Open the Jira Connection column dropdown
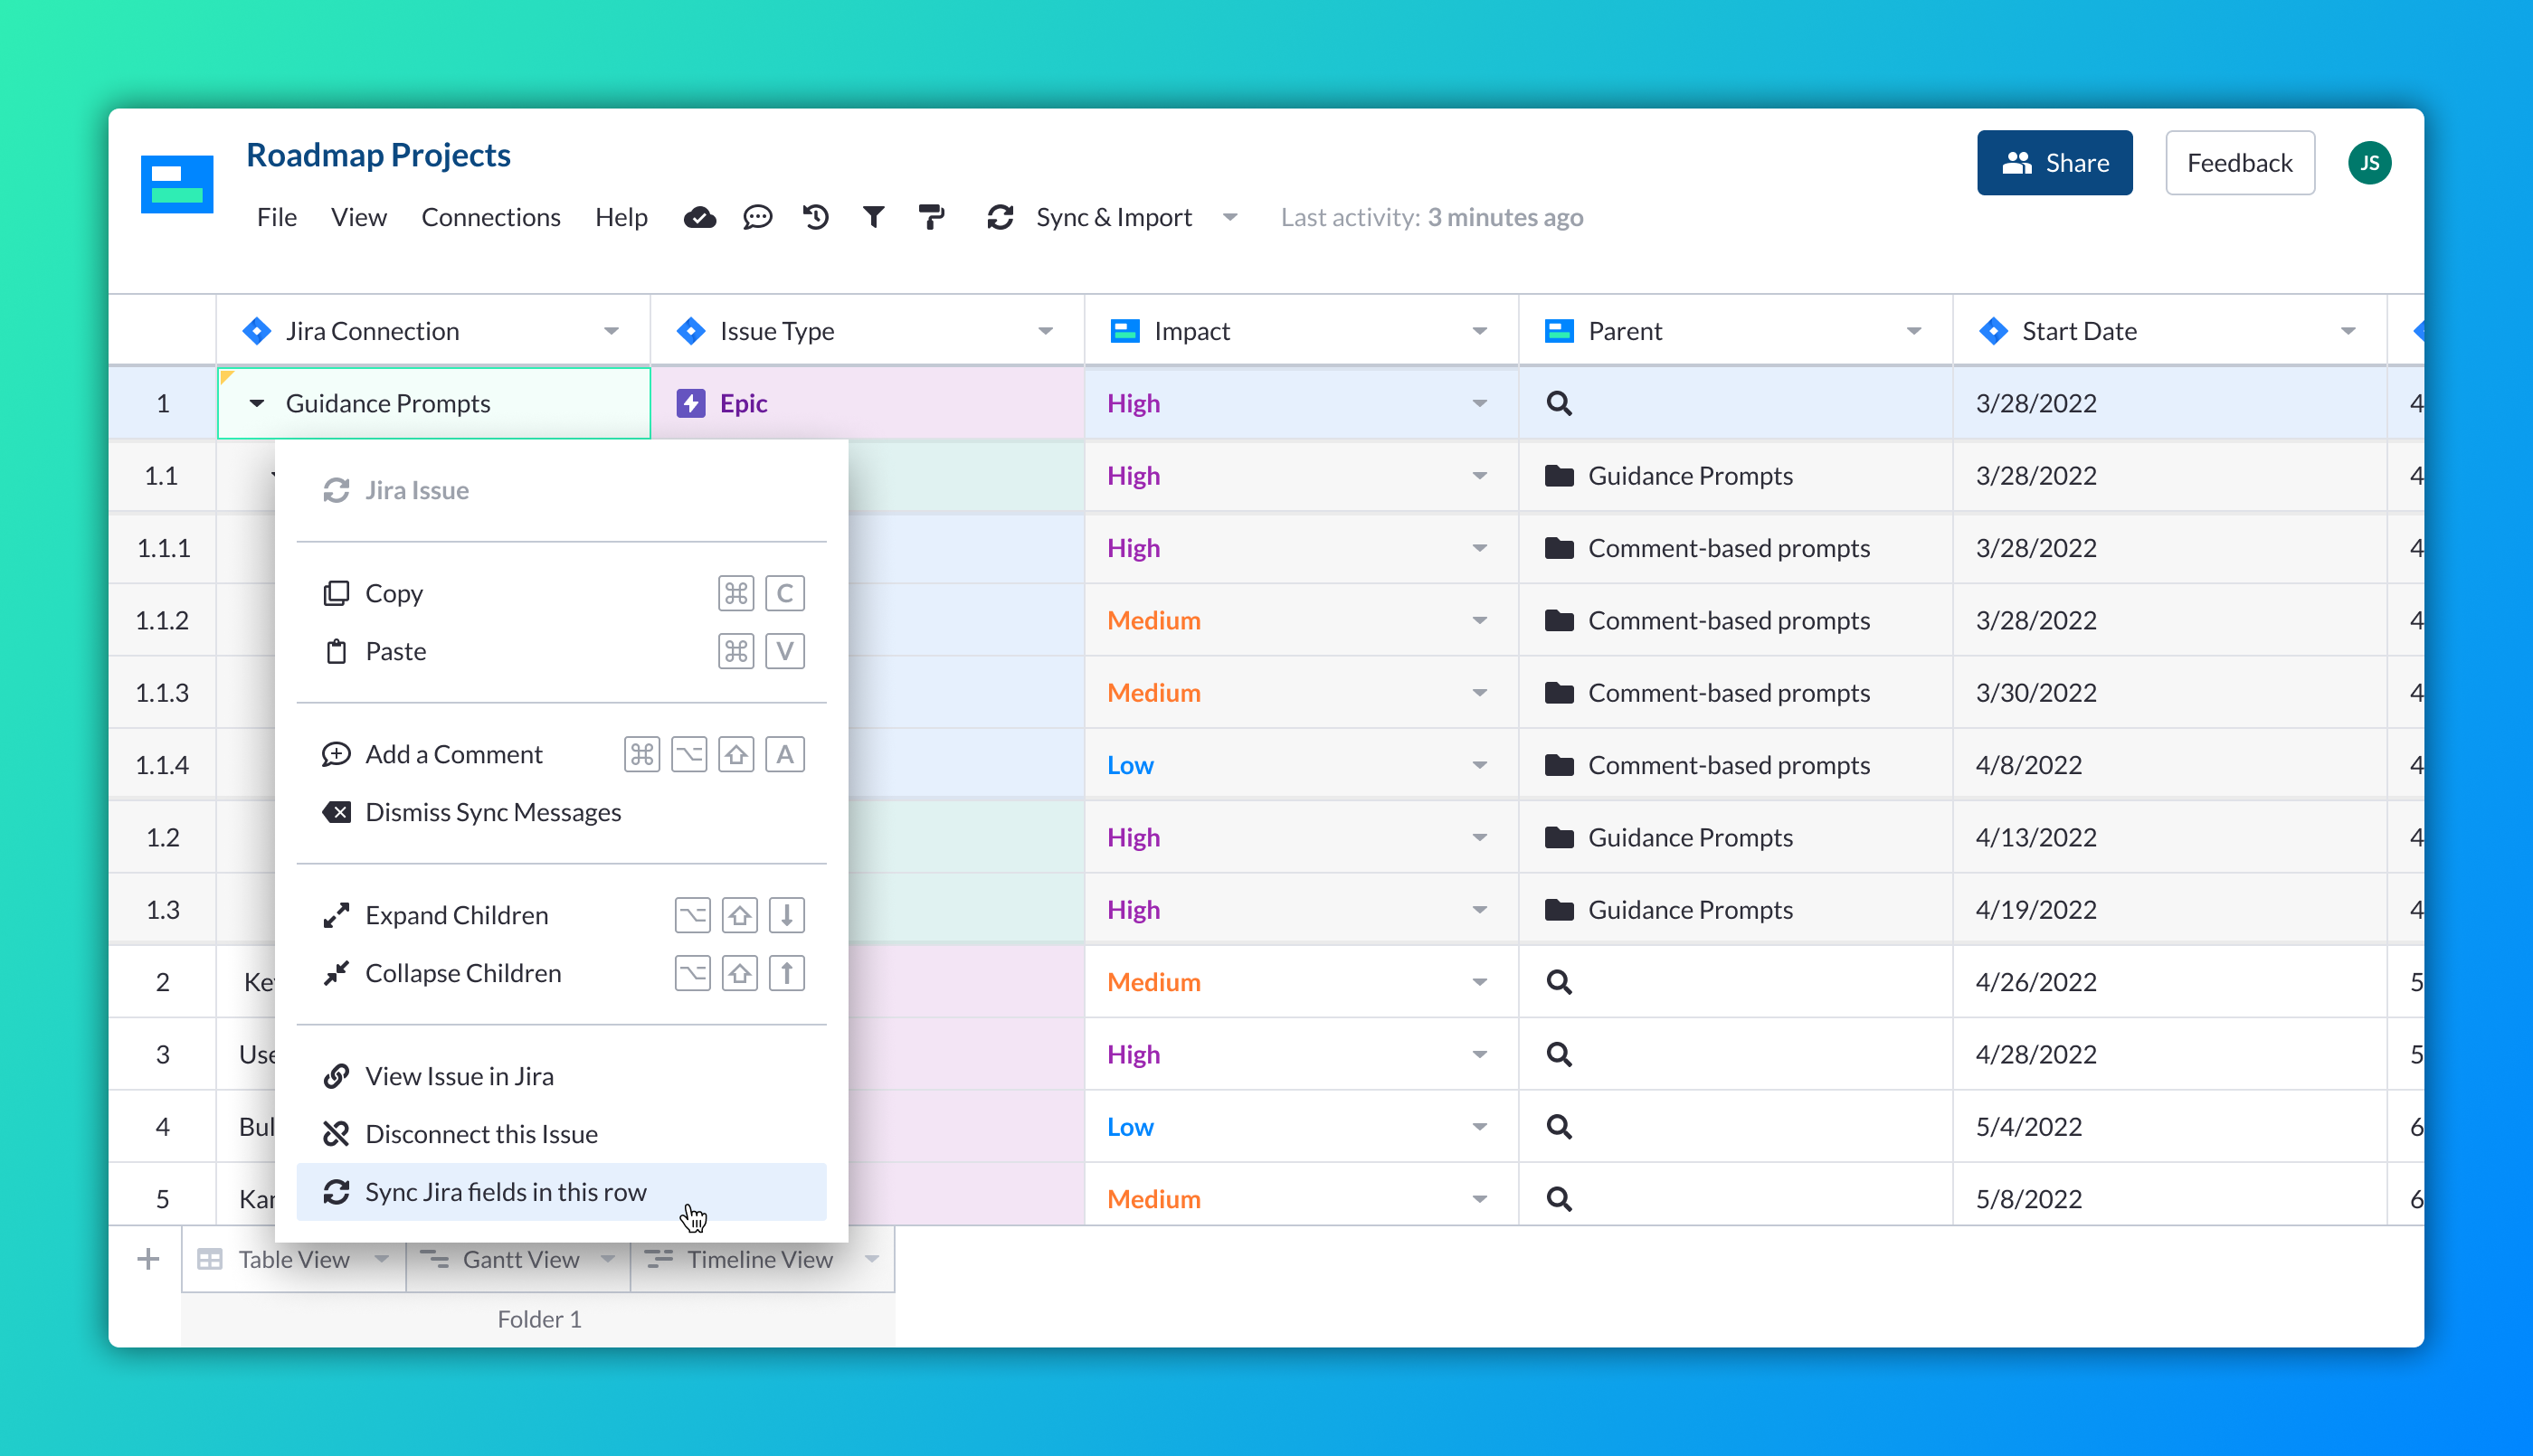This screenshot has height=1456, width=2533. coord(612,330)
